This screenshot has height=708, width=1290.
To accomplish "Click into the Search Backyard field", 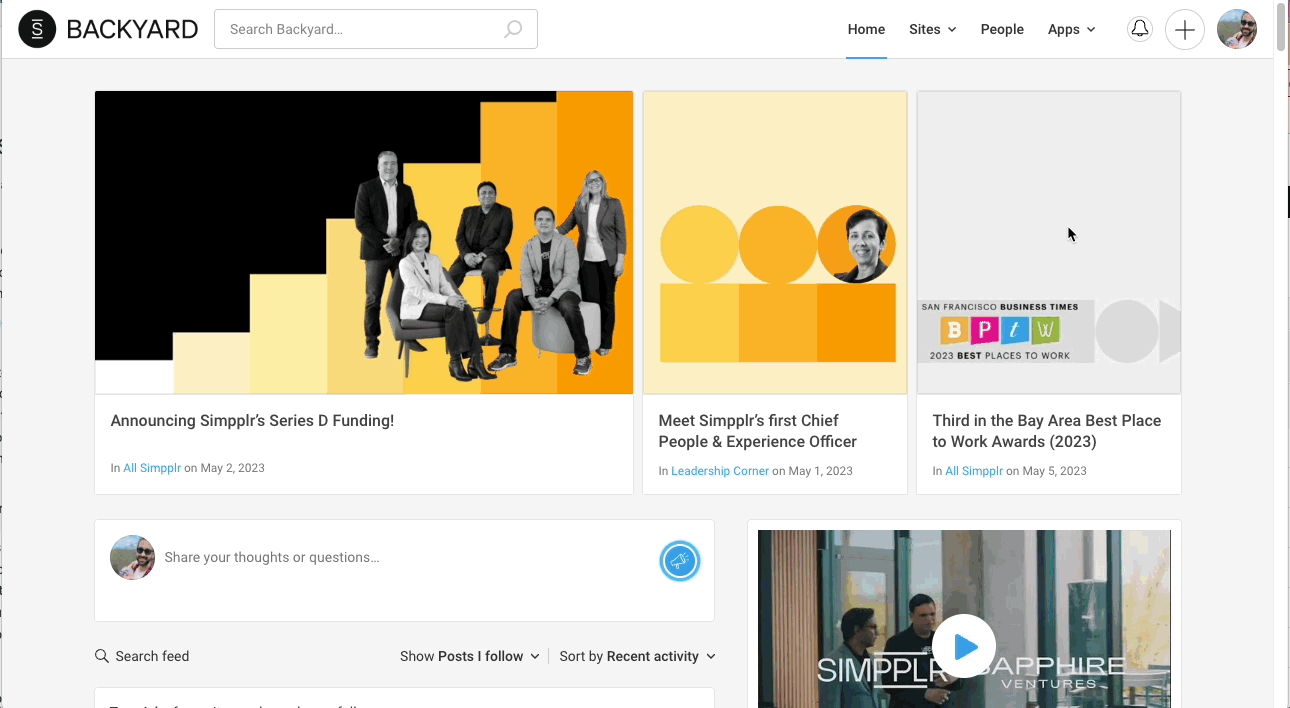I will click(376, 29).
